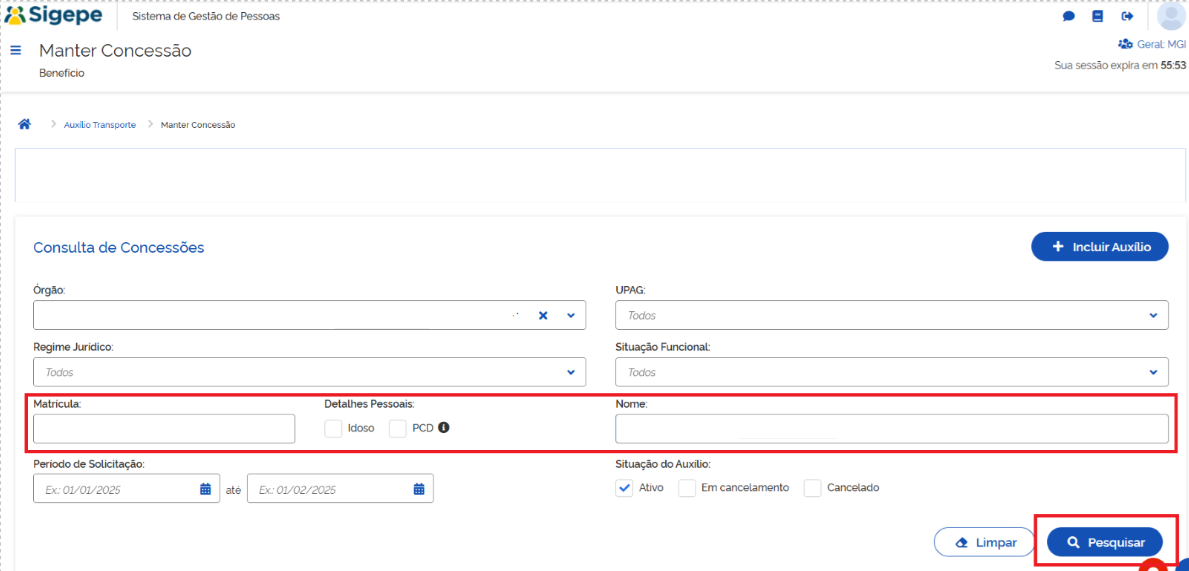Viewport: 1189px width, 571px height.
Task: Open the hamburger side menu
Action: [x=16, y=50]
